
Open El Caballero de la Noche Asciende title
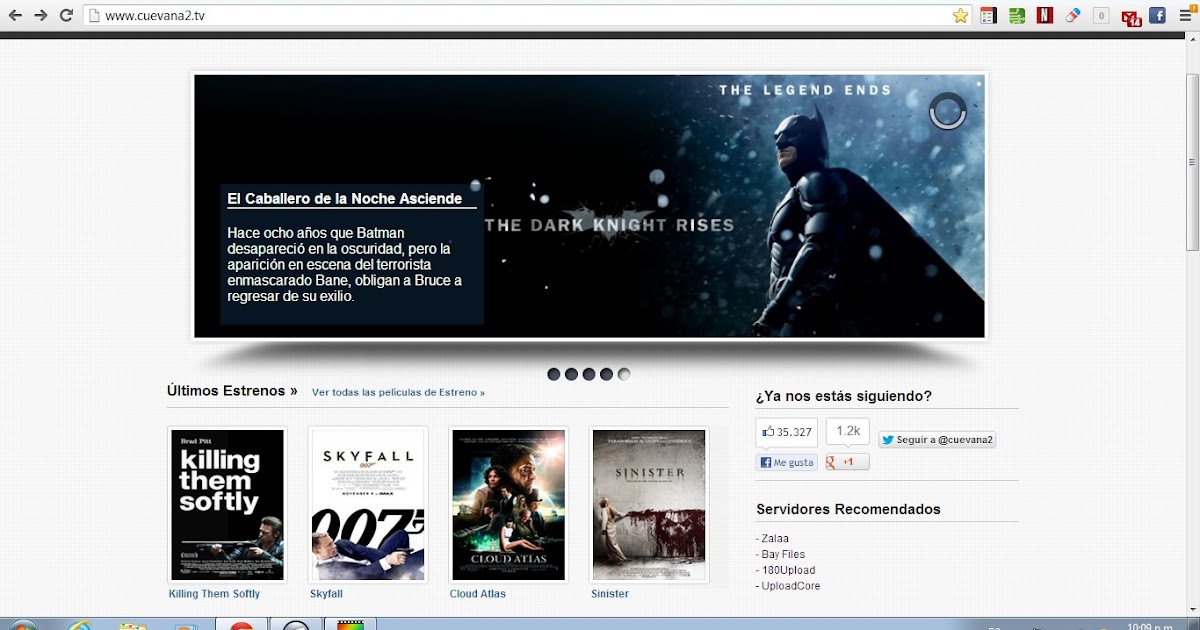(344, 199)
